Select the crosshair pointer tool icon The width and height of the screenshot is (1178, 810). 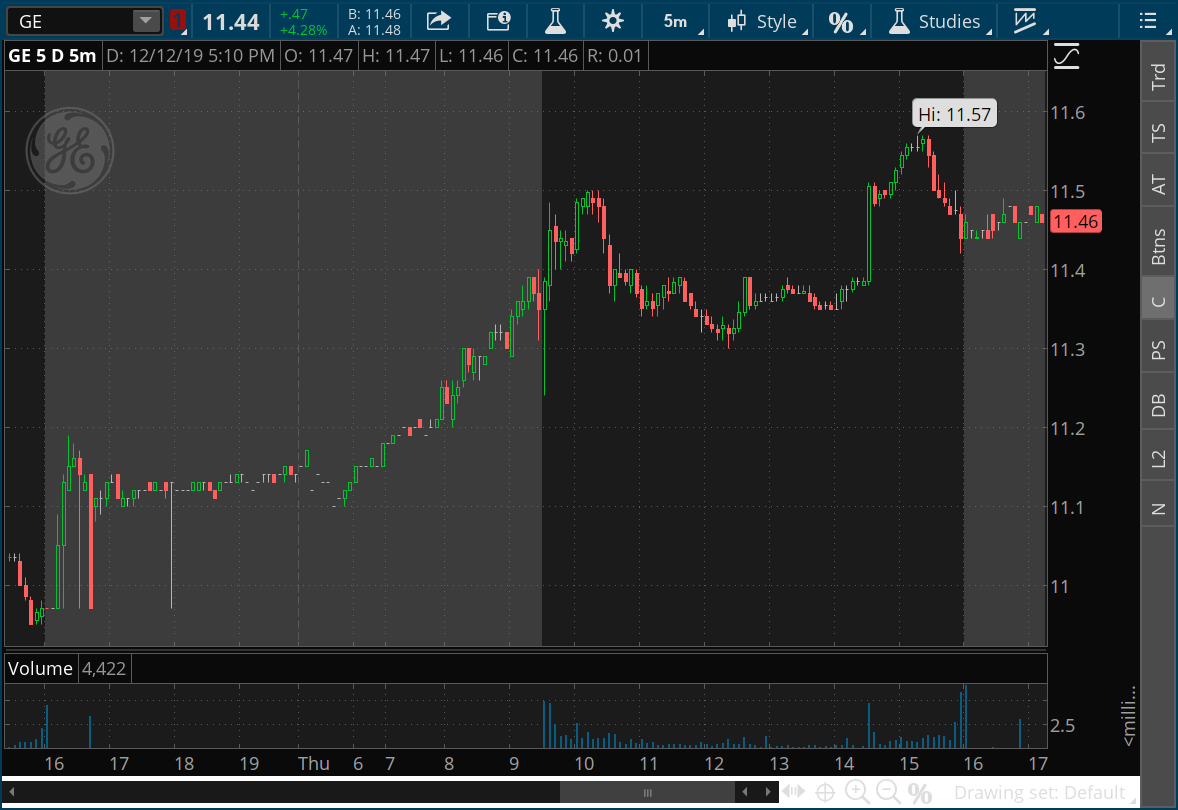pos(825,792)
